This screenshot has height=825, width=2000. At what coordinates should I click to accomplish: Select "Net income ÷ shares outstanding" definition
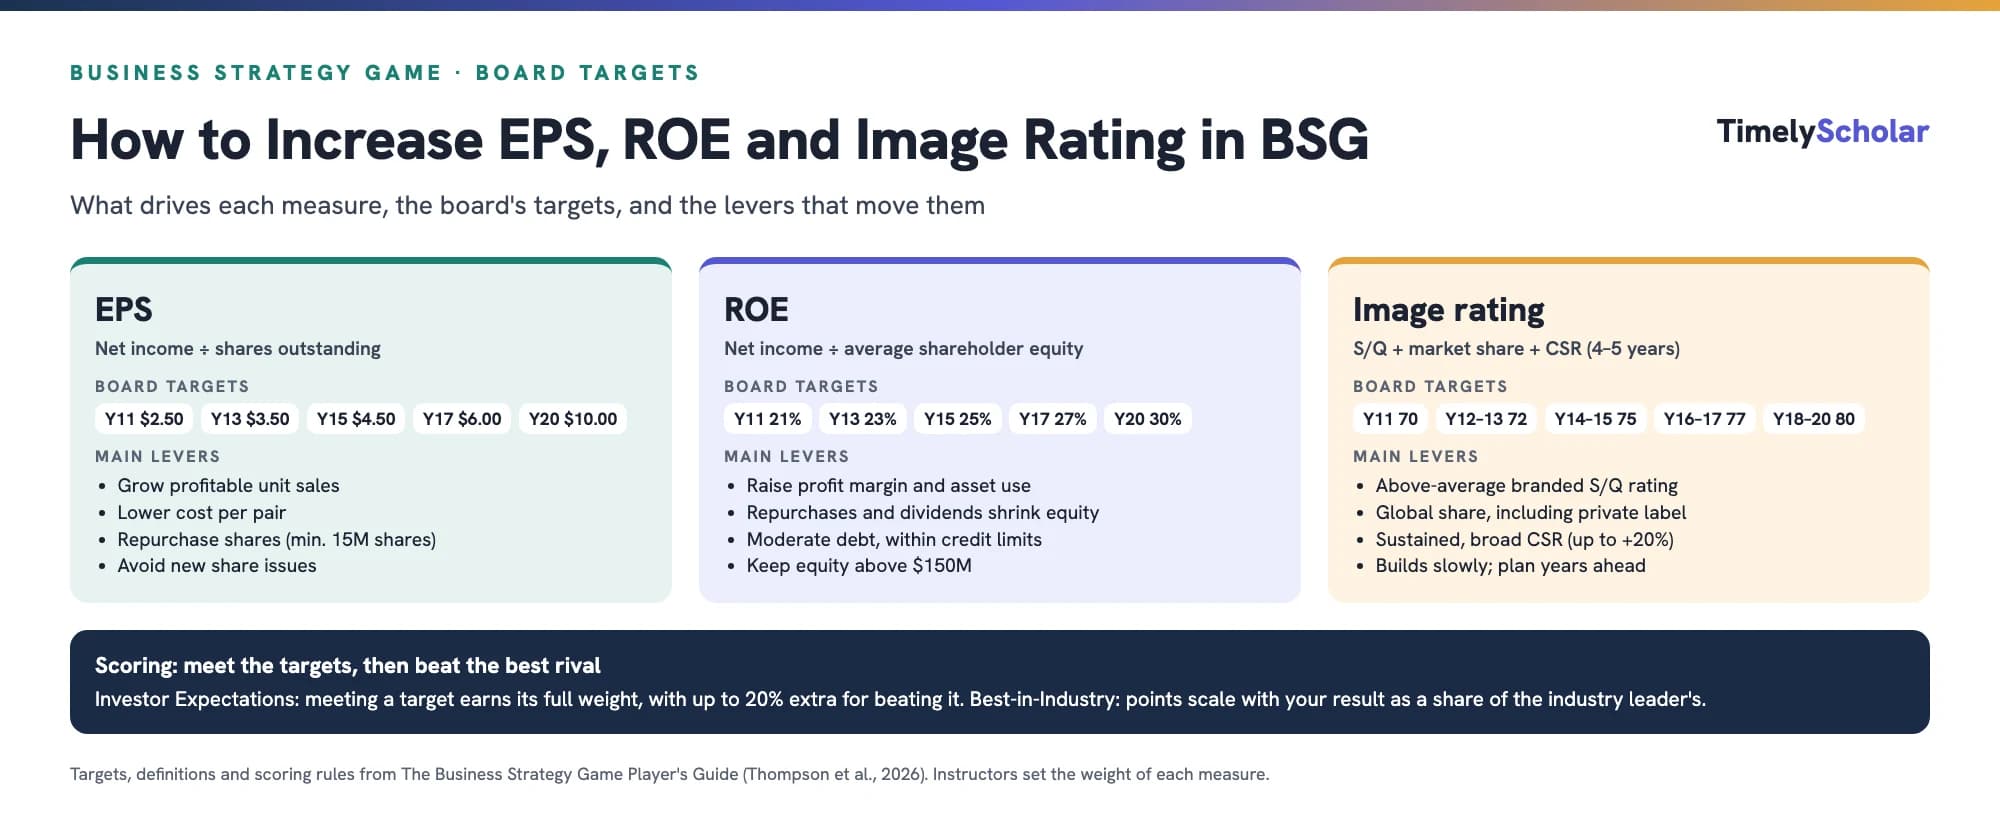click(x=238, y=348)
